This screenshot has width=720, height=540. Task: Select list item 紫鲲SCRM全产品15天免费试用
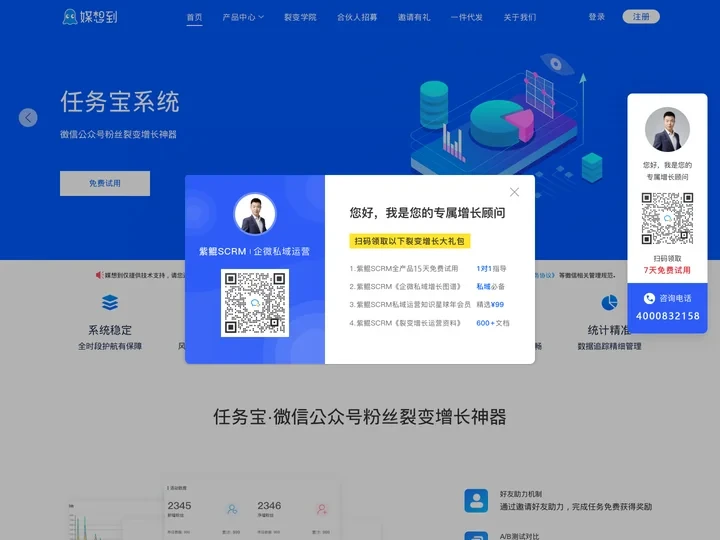404,268
